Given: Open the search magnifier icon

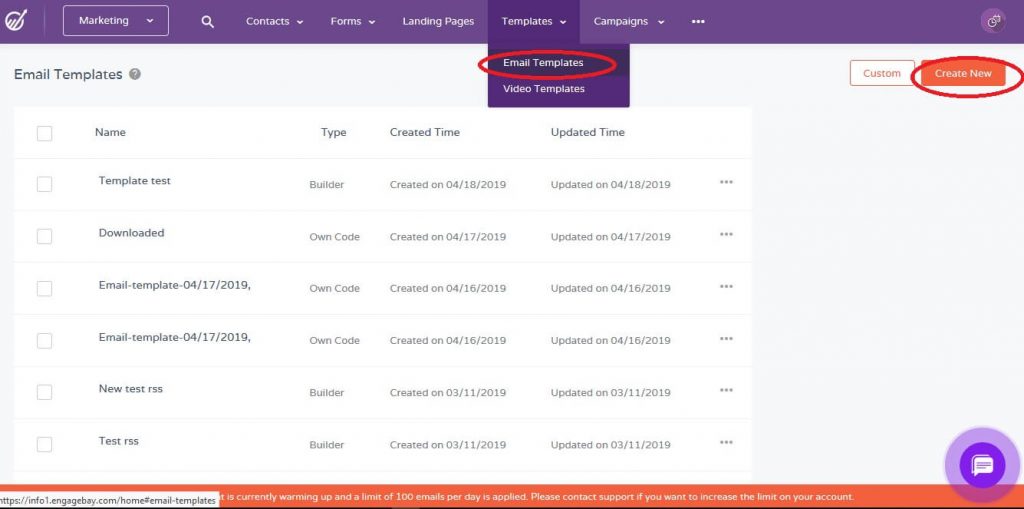Looking at the screenshot, I should tap(207, 22).
